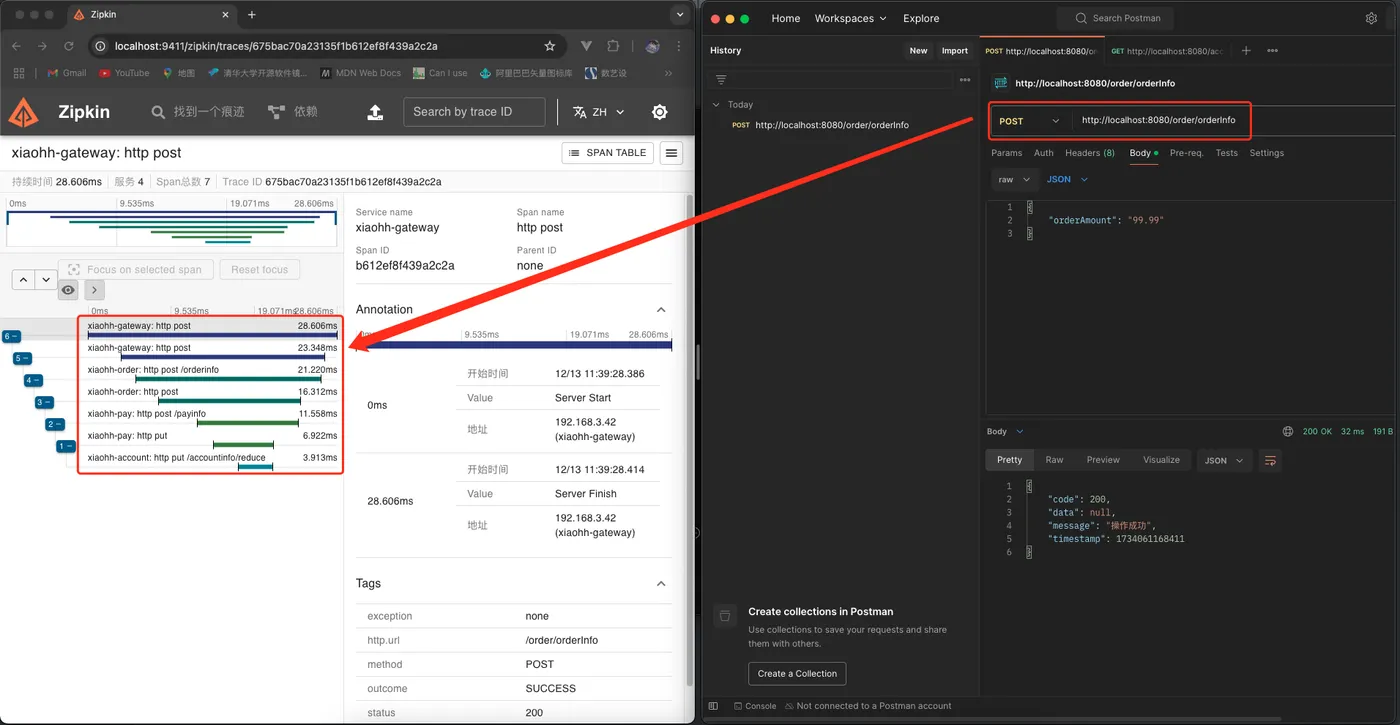
Task: Close the Zipkin browser tab
Action: 225,15
